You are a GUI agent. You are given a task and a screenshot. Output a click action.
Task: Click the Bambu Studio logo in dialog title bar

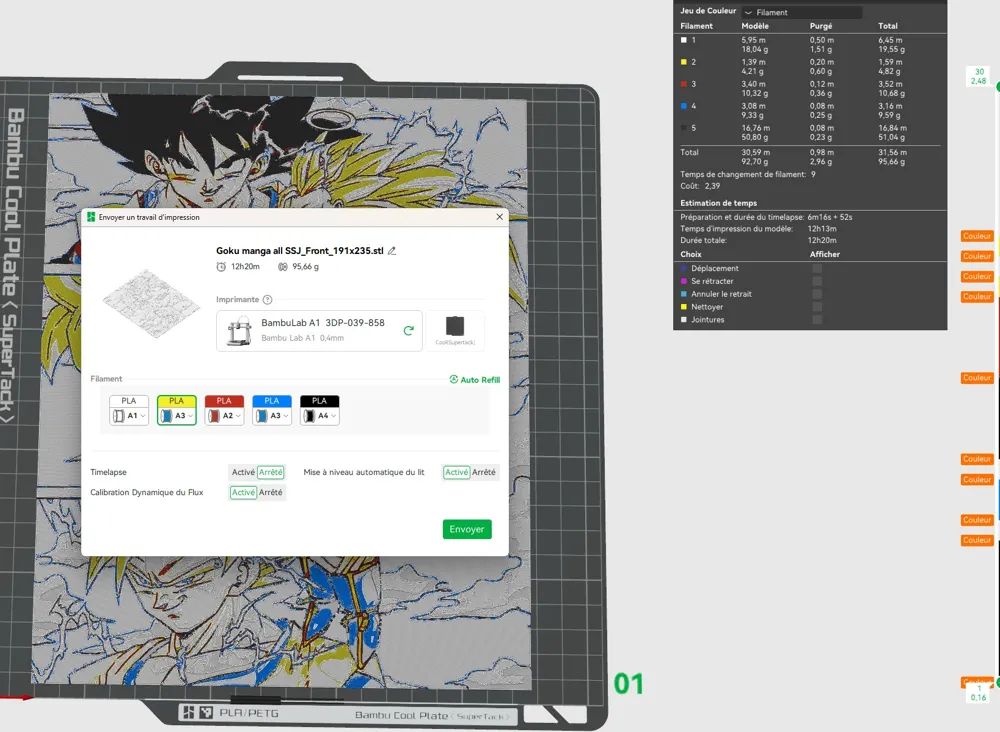pyautogui.click(x=91, y=217)
